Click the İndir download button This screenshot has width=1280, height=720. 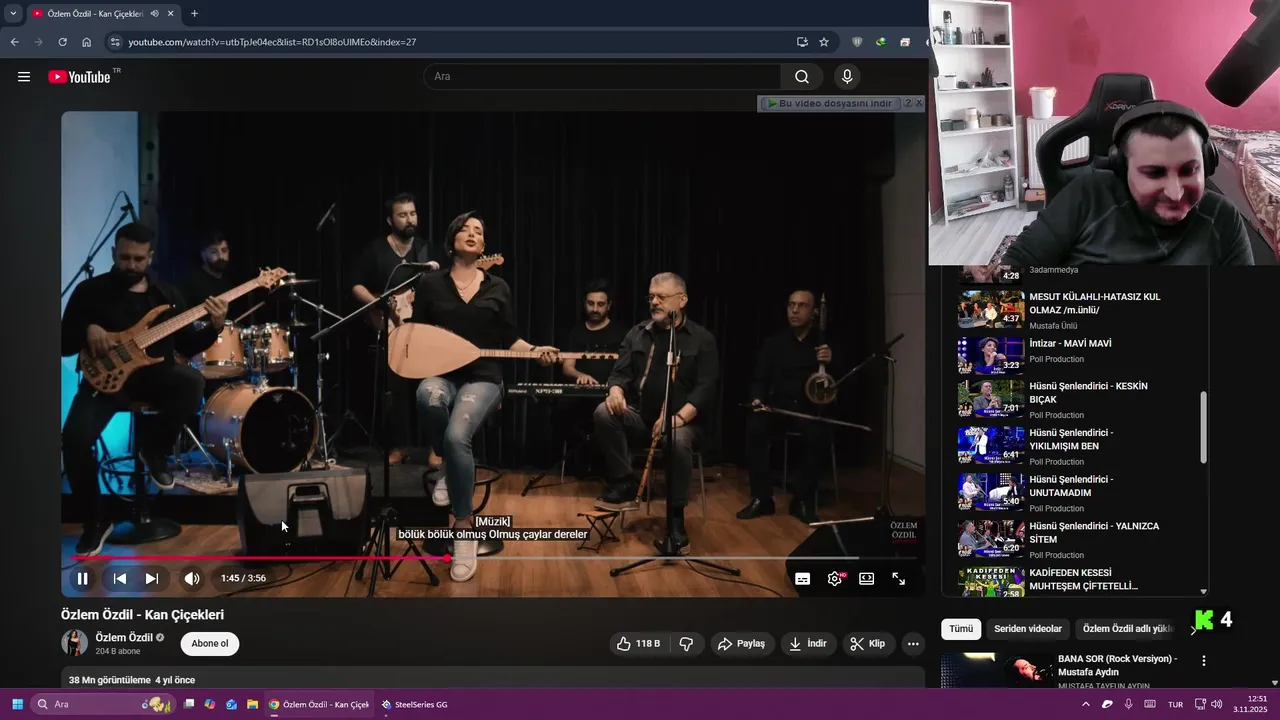pos(808,644)
